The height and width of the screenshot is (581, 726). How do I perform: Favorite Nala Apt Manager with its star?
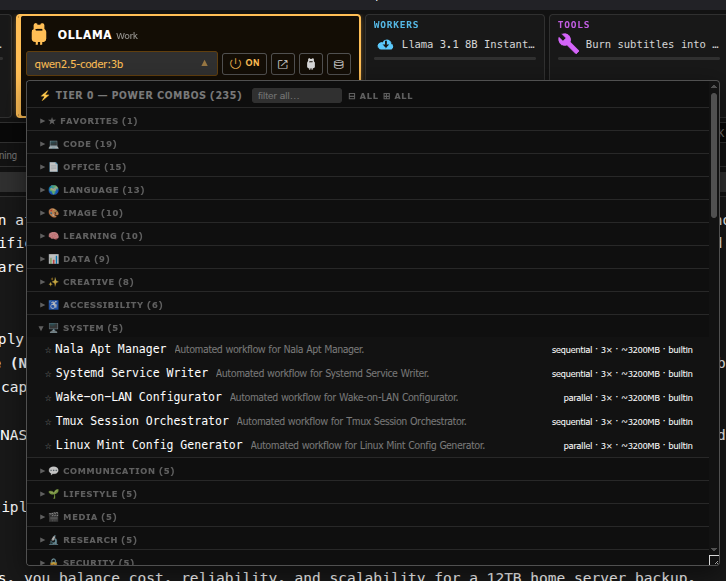48,350
